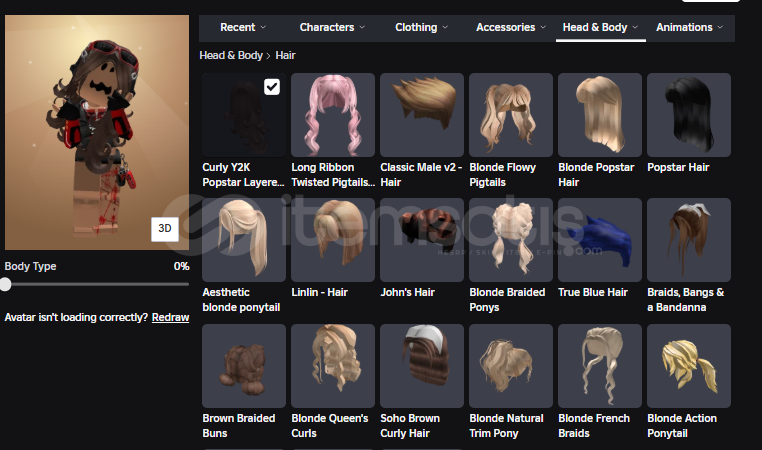Toggle the 3D avatar view button

(165, 228)
